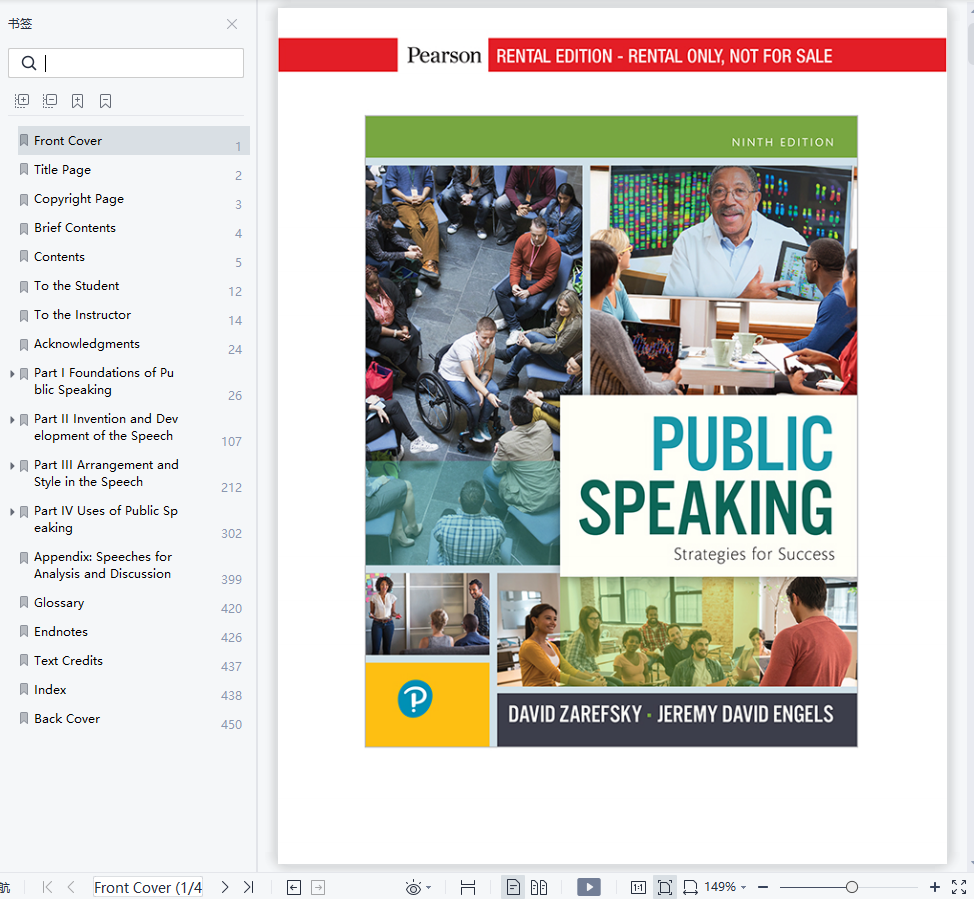Viewport: 974px width, 899px height.
Task: Click the zoom slider handle
Action: 852,887
